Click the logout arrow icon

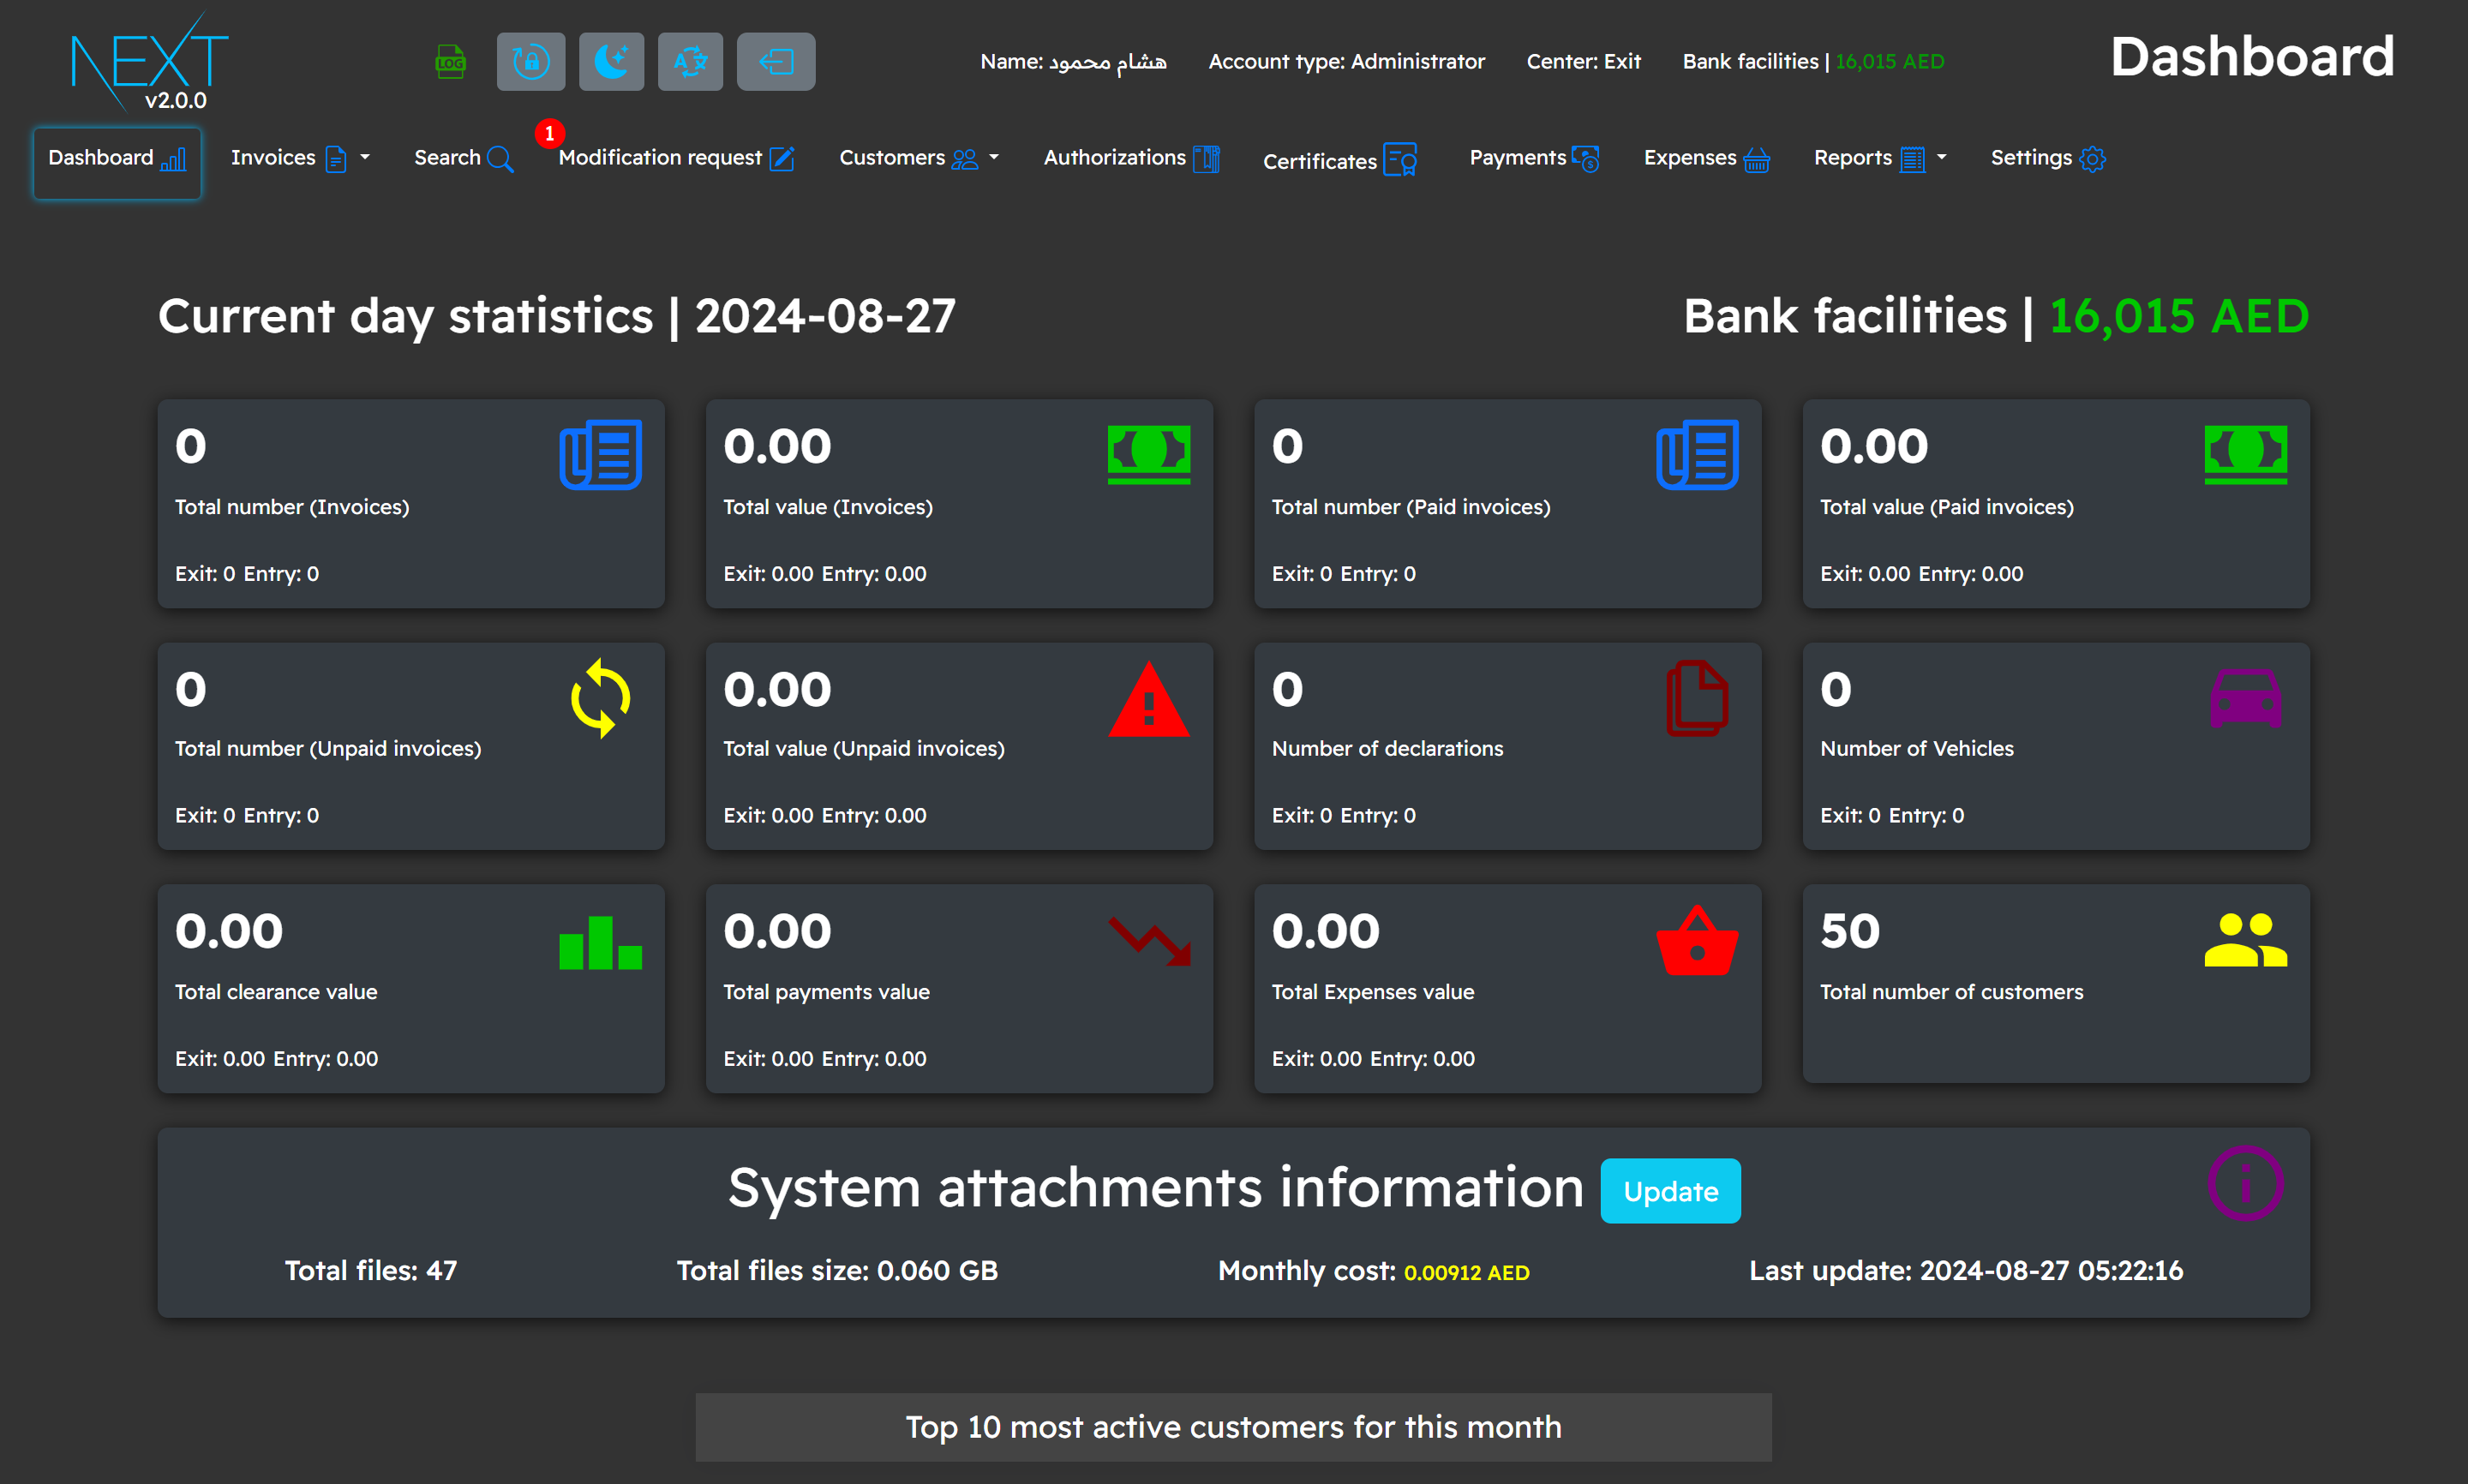(x=776, y=62)
